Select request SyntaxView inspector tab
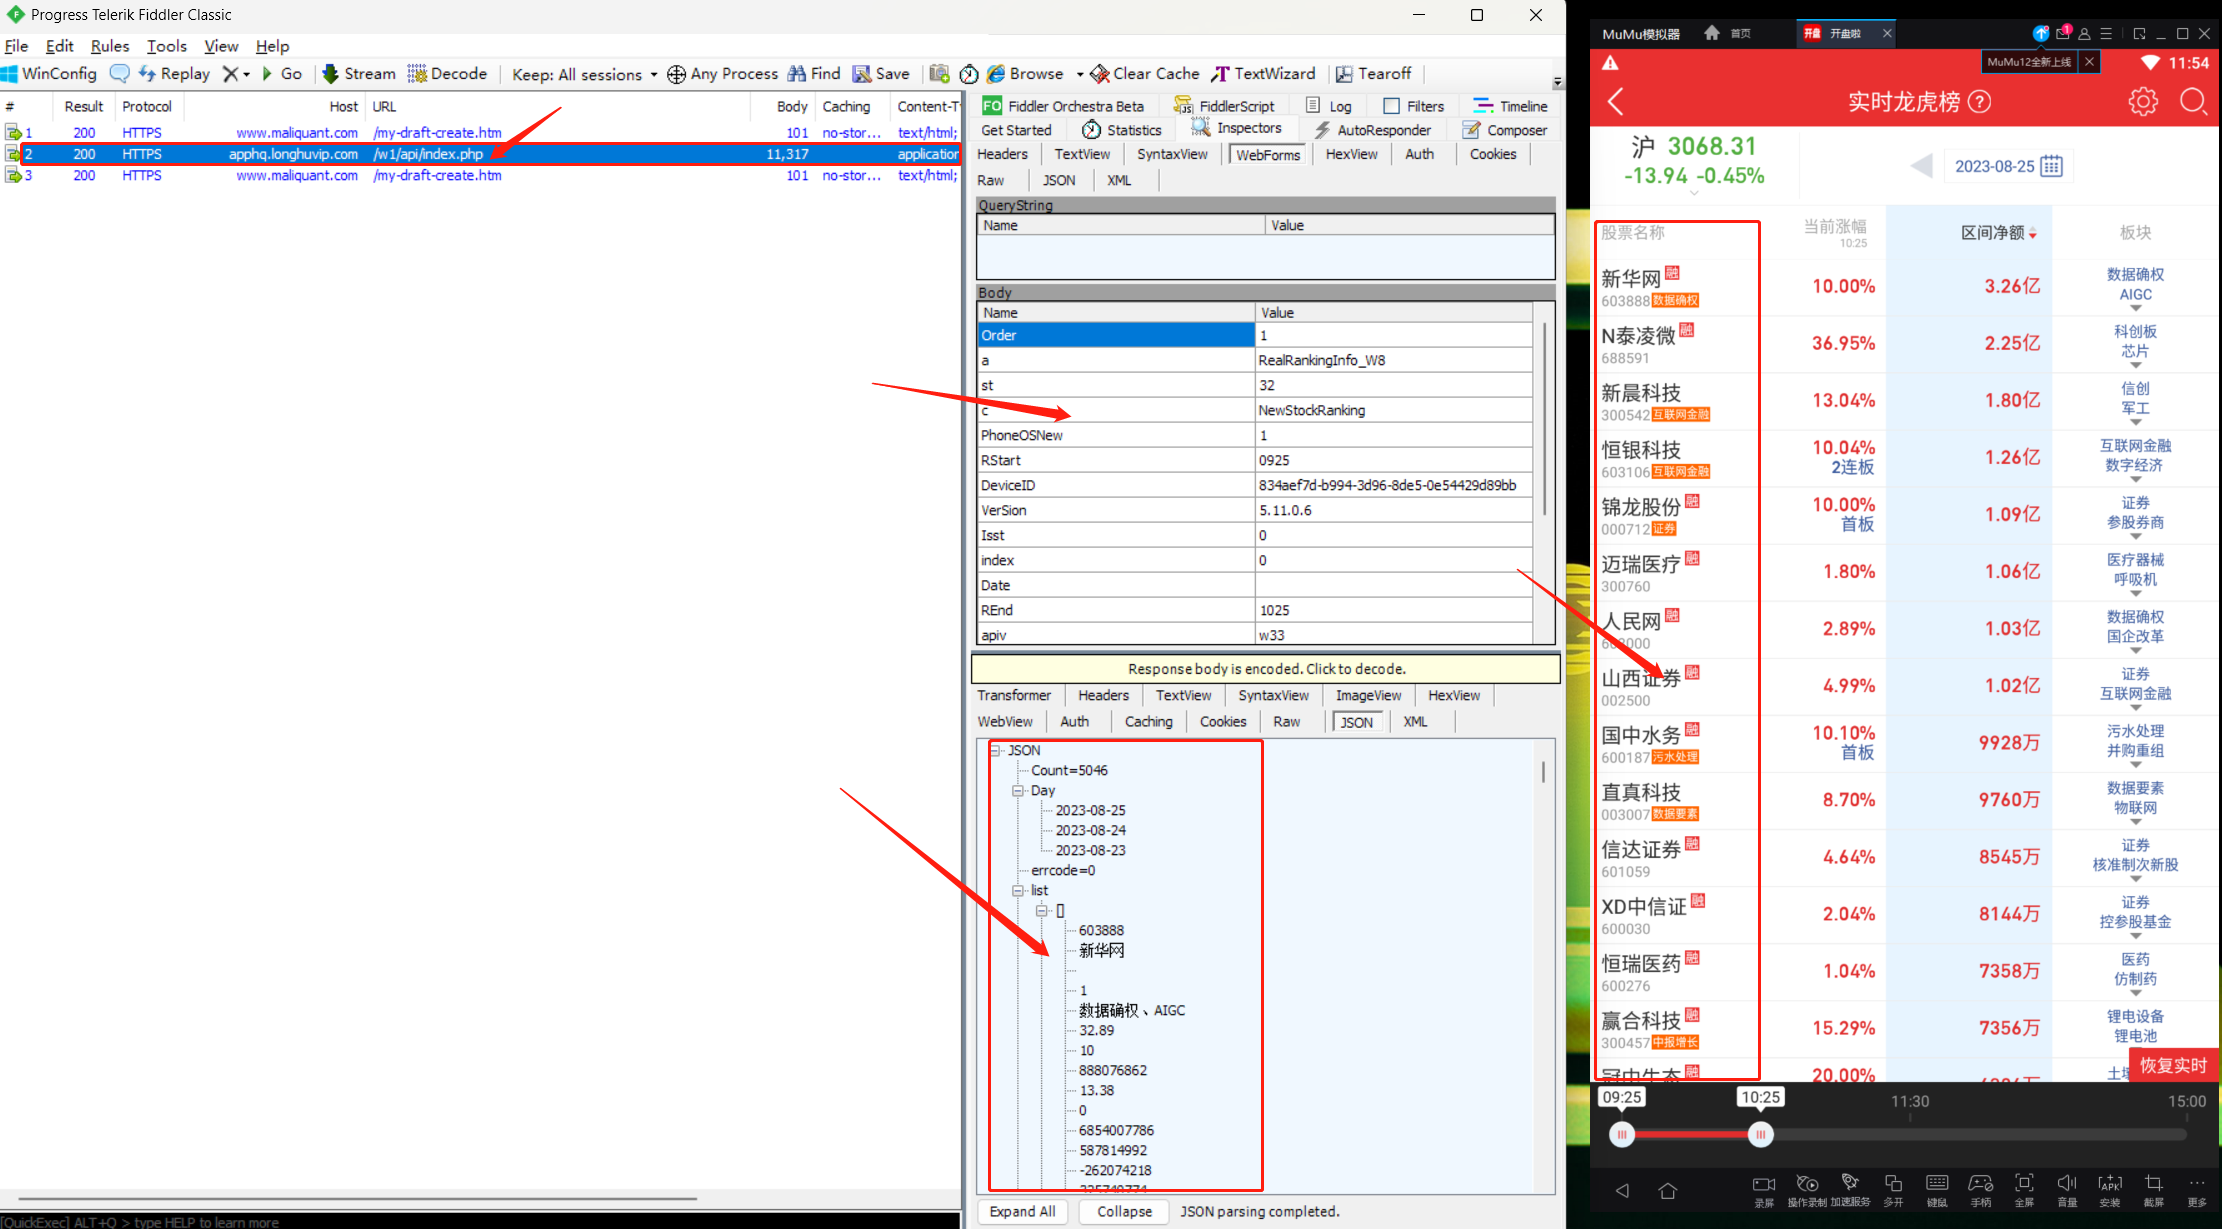The height and width of the screenshot is (1229, 2222). 1172,154
